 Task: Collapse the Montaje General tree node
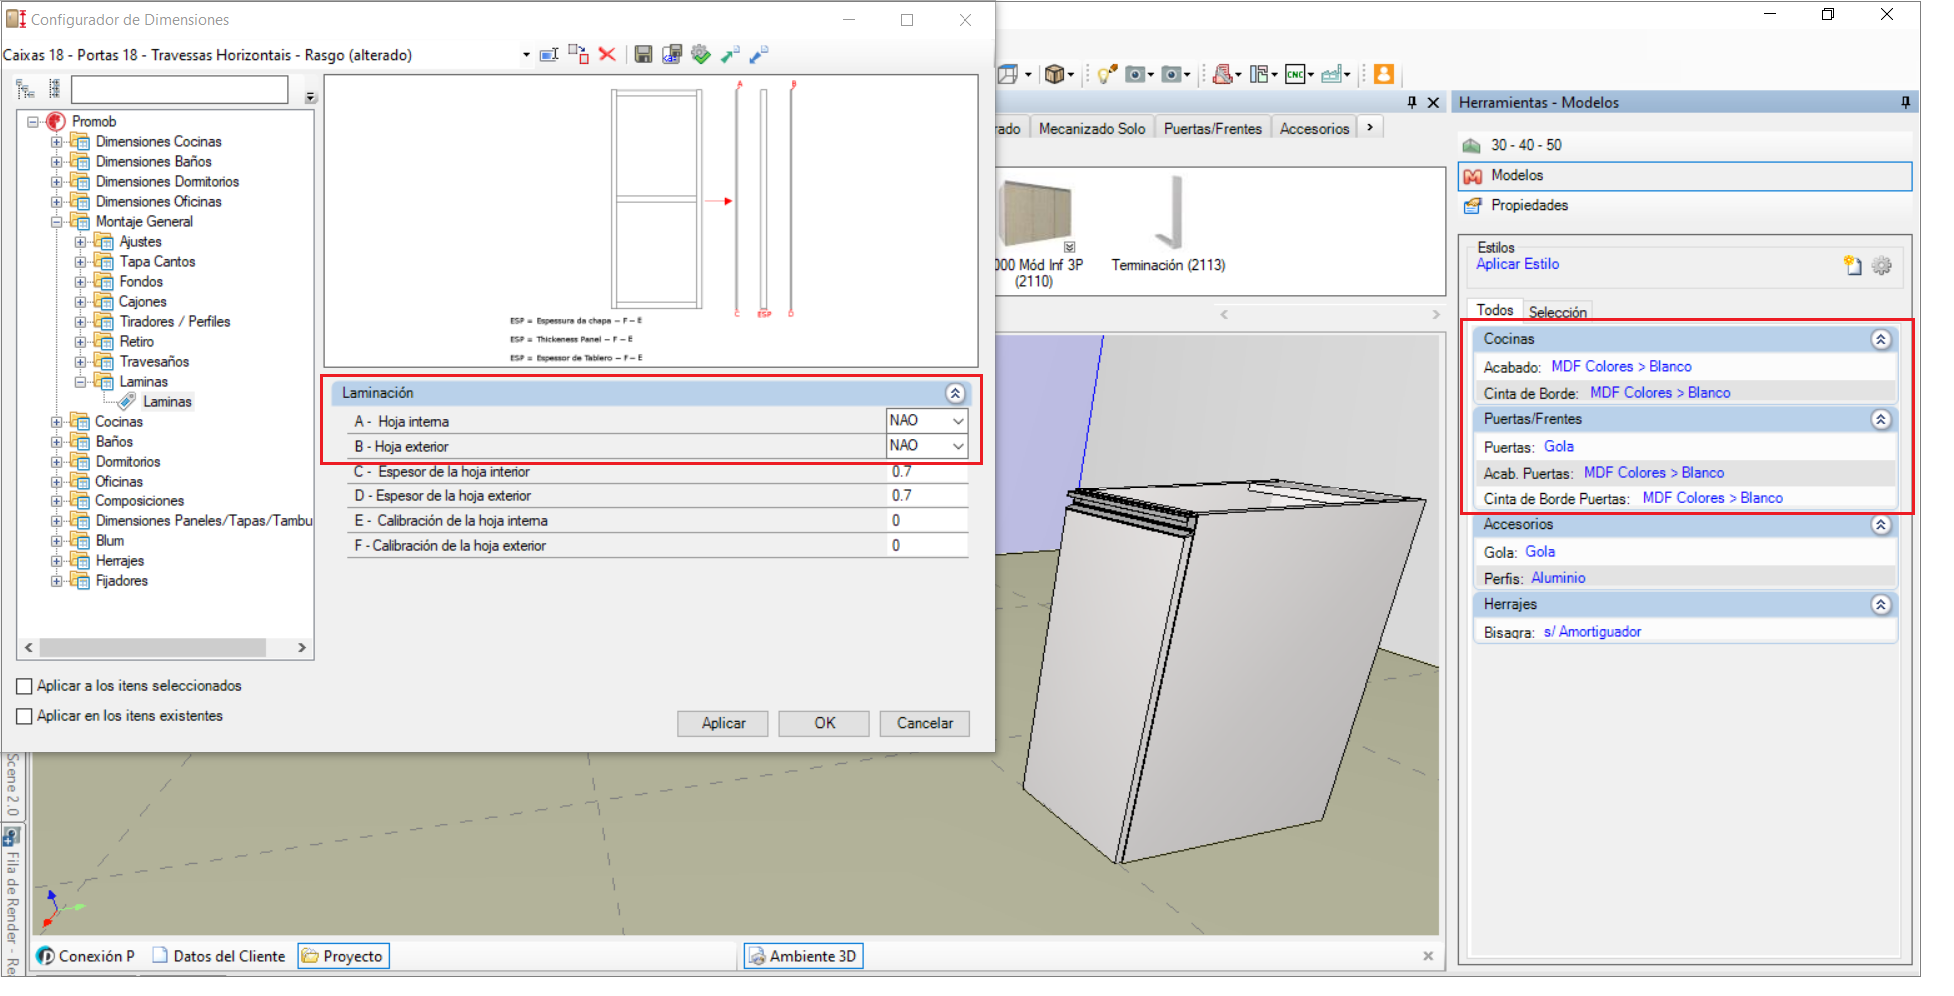coord(57,222)
